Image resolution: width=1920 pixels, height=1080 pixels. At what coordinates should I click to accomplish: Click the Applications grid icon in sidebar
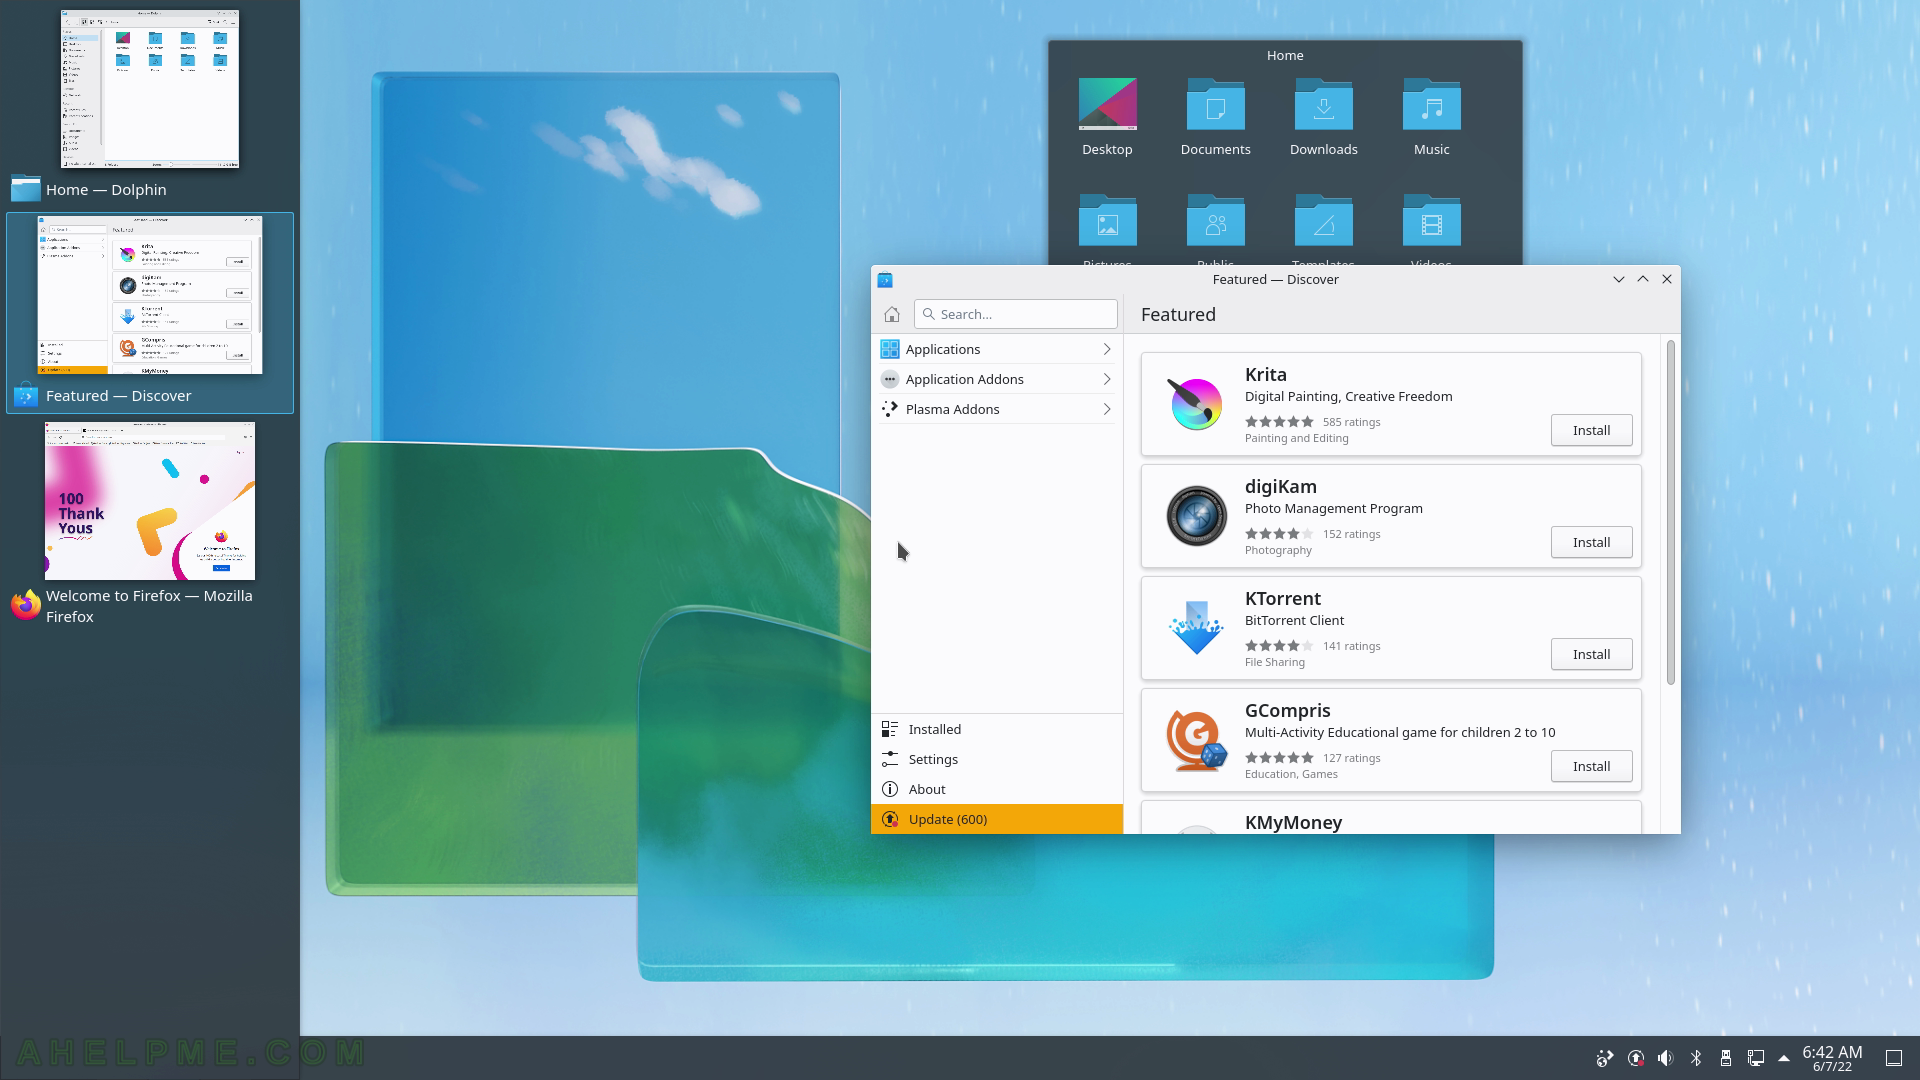[889, 349]
